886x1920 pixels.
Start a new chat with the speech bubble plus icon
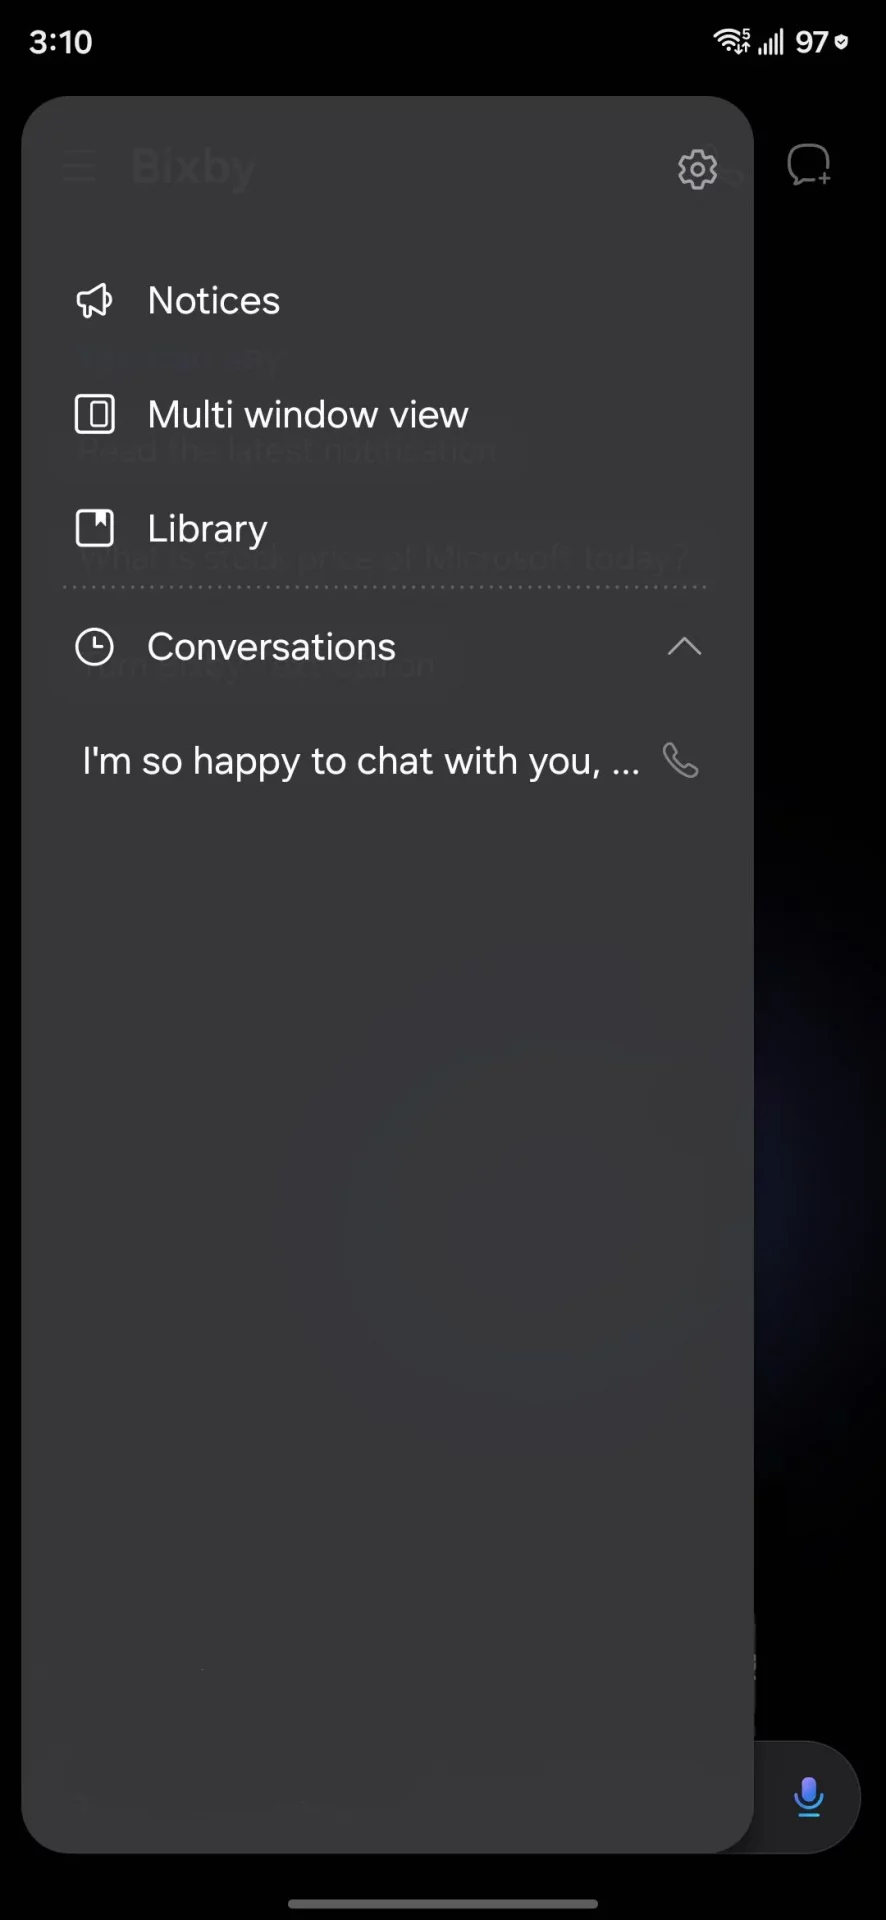point(809,165)
